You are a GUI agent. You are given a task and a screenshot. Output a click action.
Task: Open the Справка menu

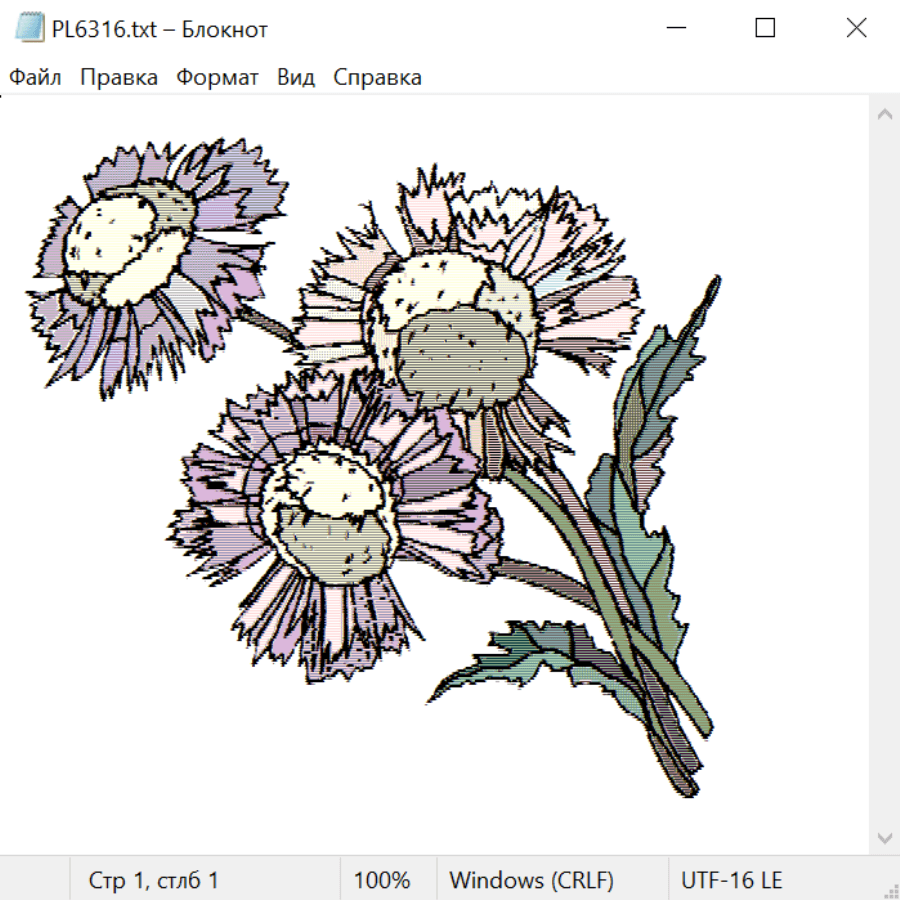point(377,78)
